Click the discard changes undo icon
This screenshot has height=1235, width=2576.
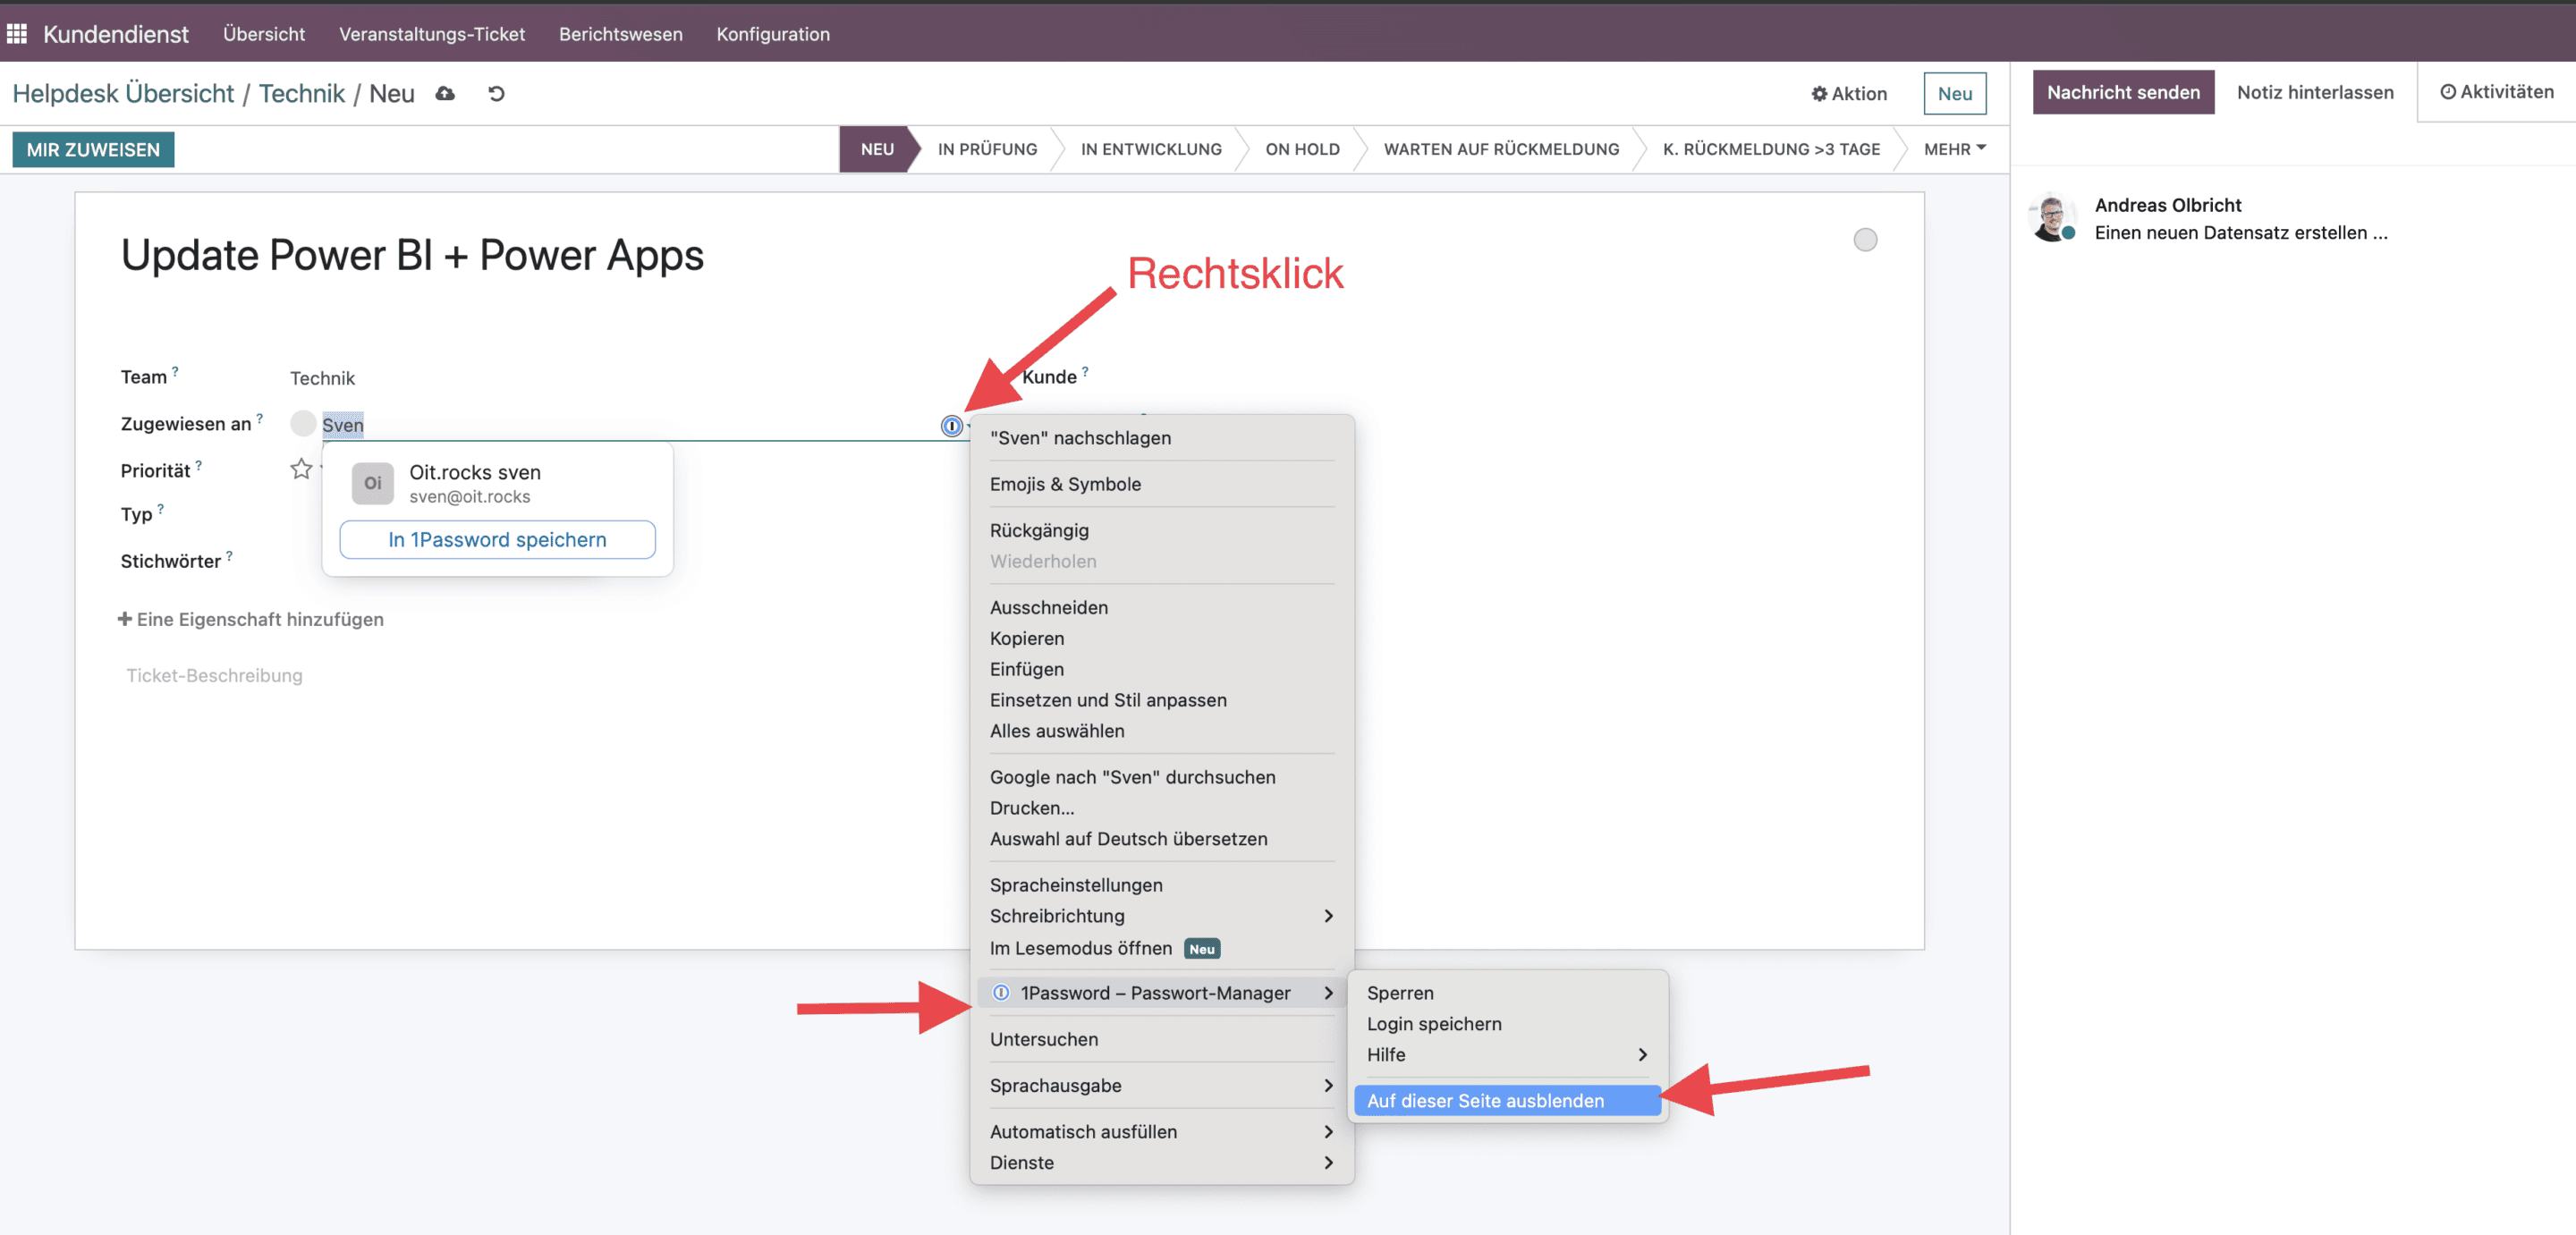(x=496, y=93)
